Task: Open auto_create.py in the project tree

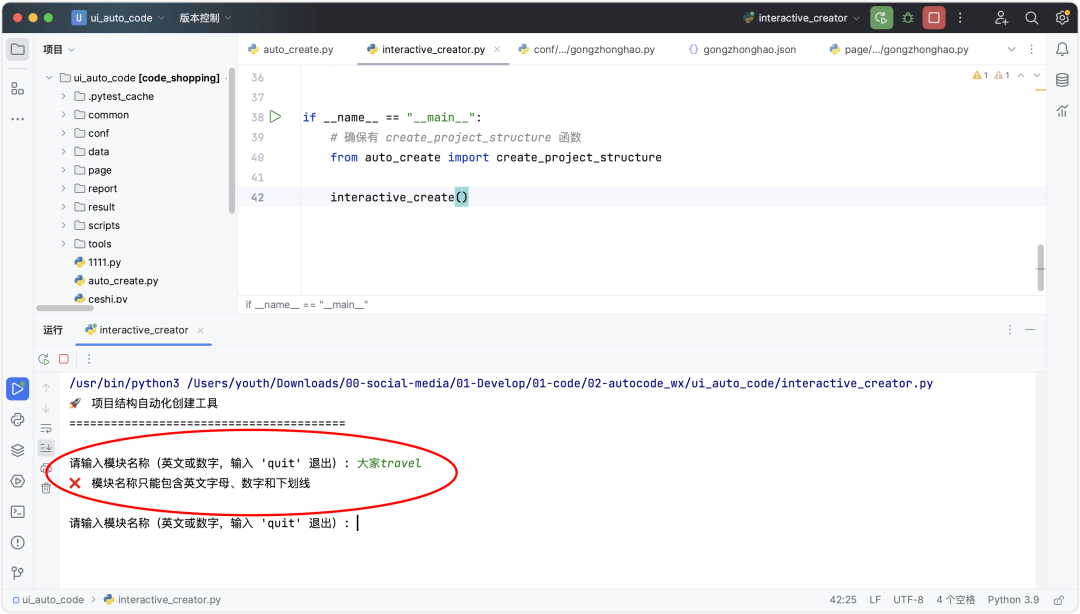Action: pyautogui.click(x=116, y=280)
